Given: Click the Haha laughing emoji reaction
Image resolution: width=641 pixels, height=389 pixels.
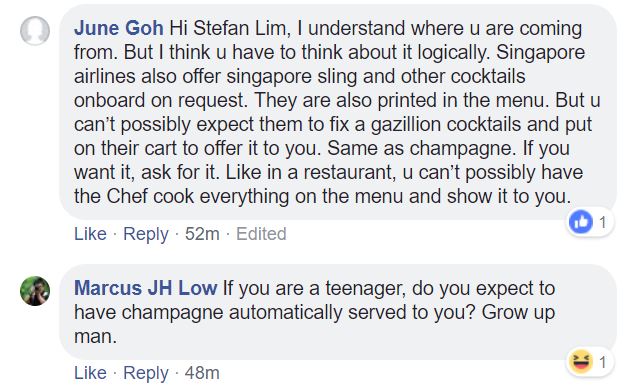Looking at the screenshot, I should tap(580, 362).
